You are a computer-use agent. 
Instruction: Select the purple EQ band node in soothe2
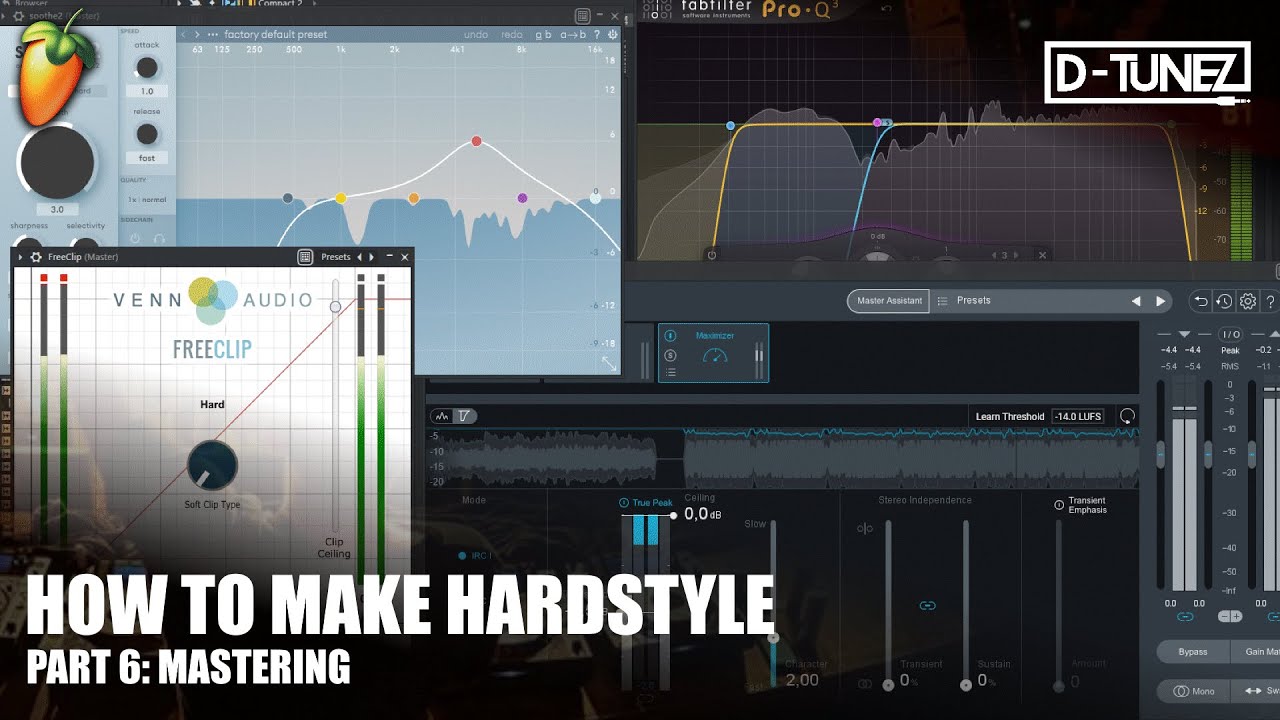pos(522,198)
